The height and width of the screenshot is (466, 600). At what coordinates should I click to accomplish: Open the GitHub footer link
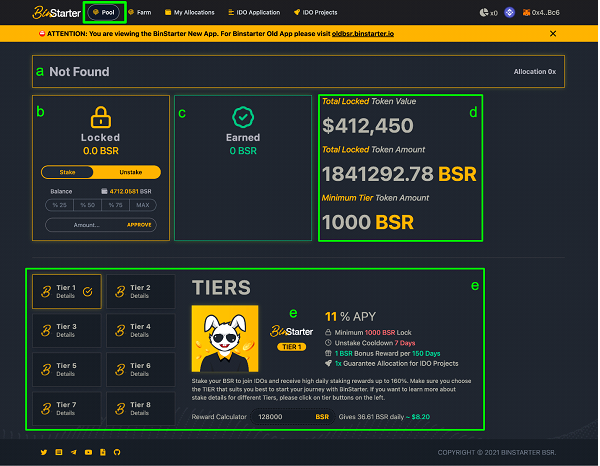tap(117, 452)
